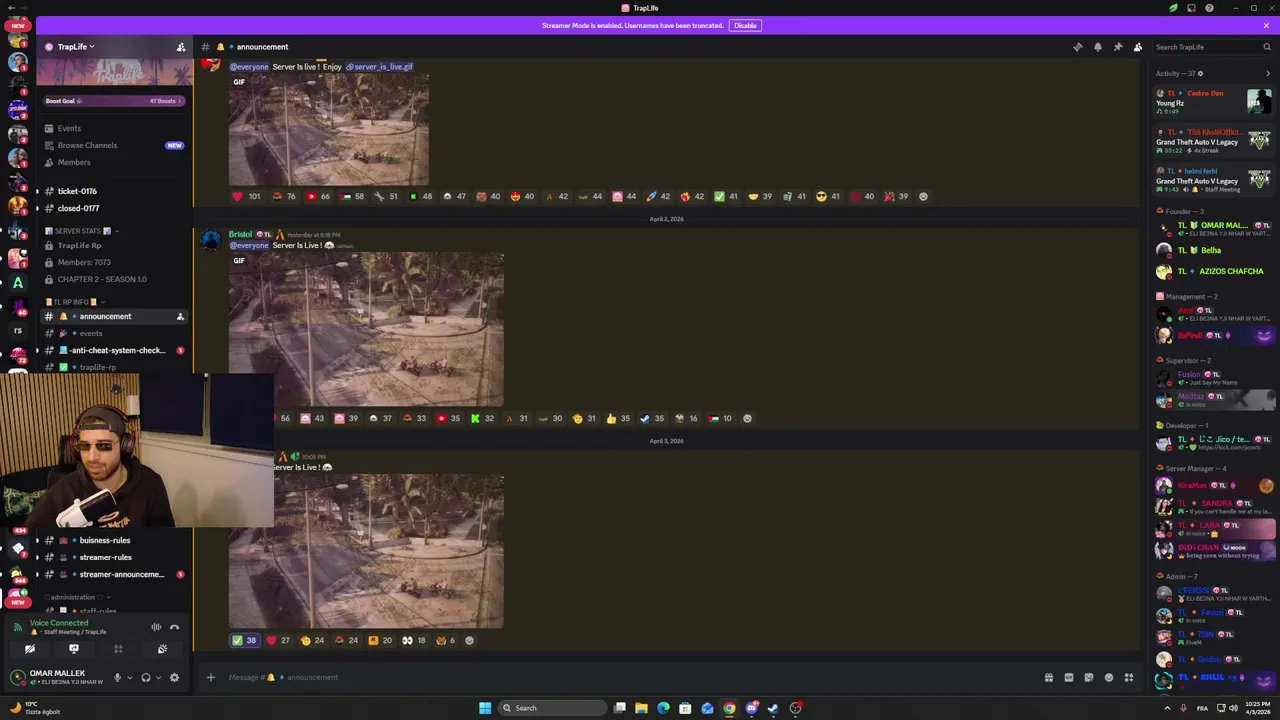The height and width of the screenshot is (720, 1280).
Task: Open Castro Don's Young Rz activity card
Action: point(1214,102)
